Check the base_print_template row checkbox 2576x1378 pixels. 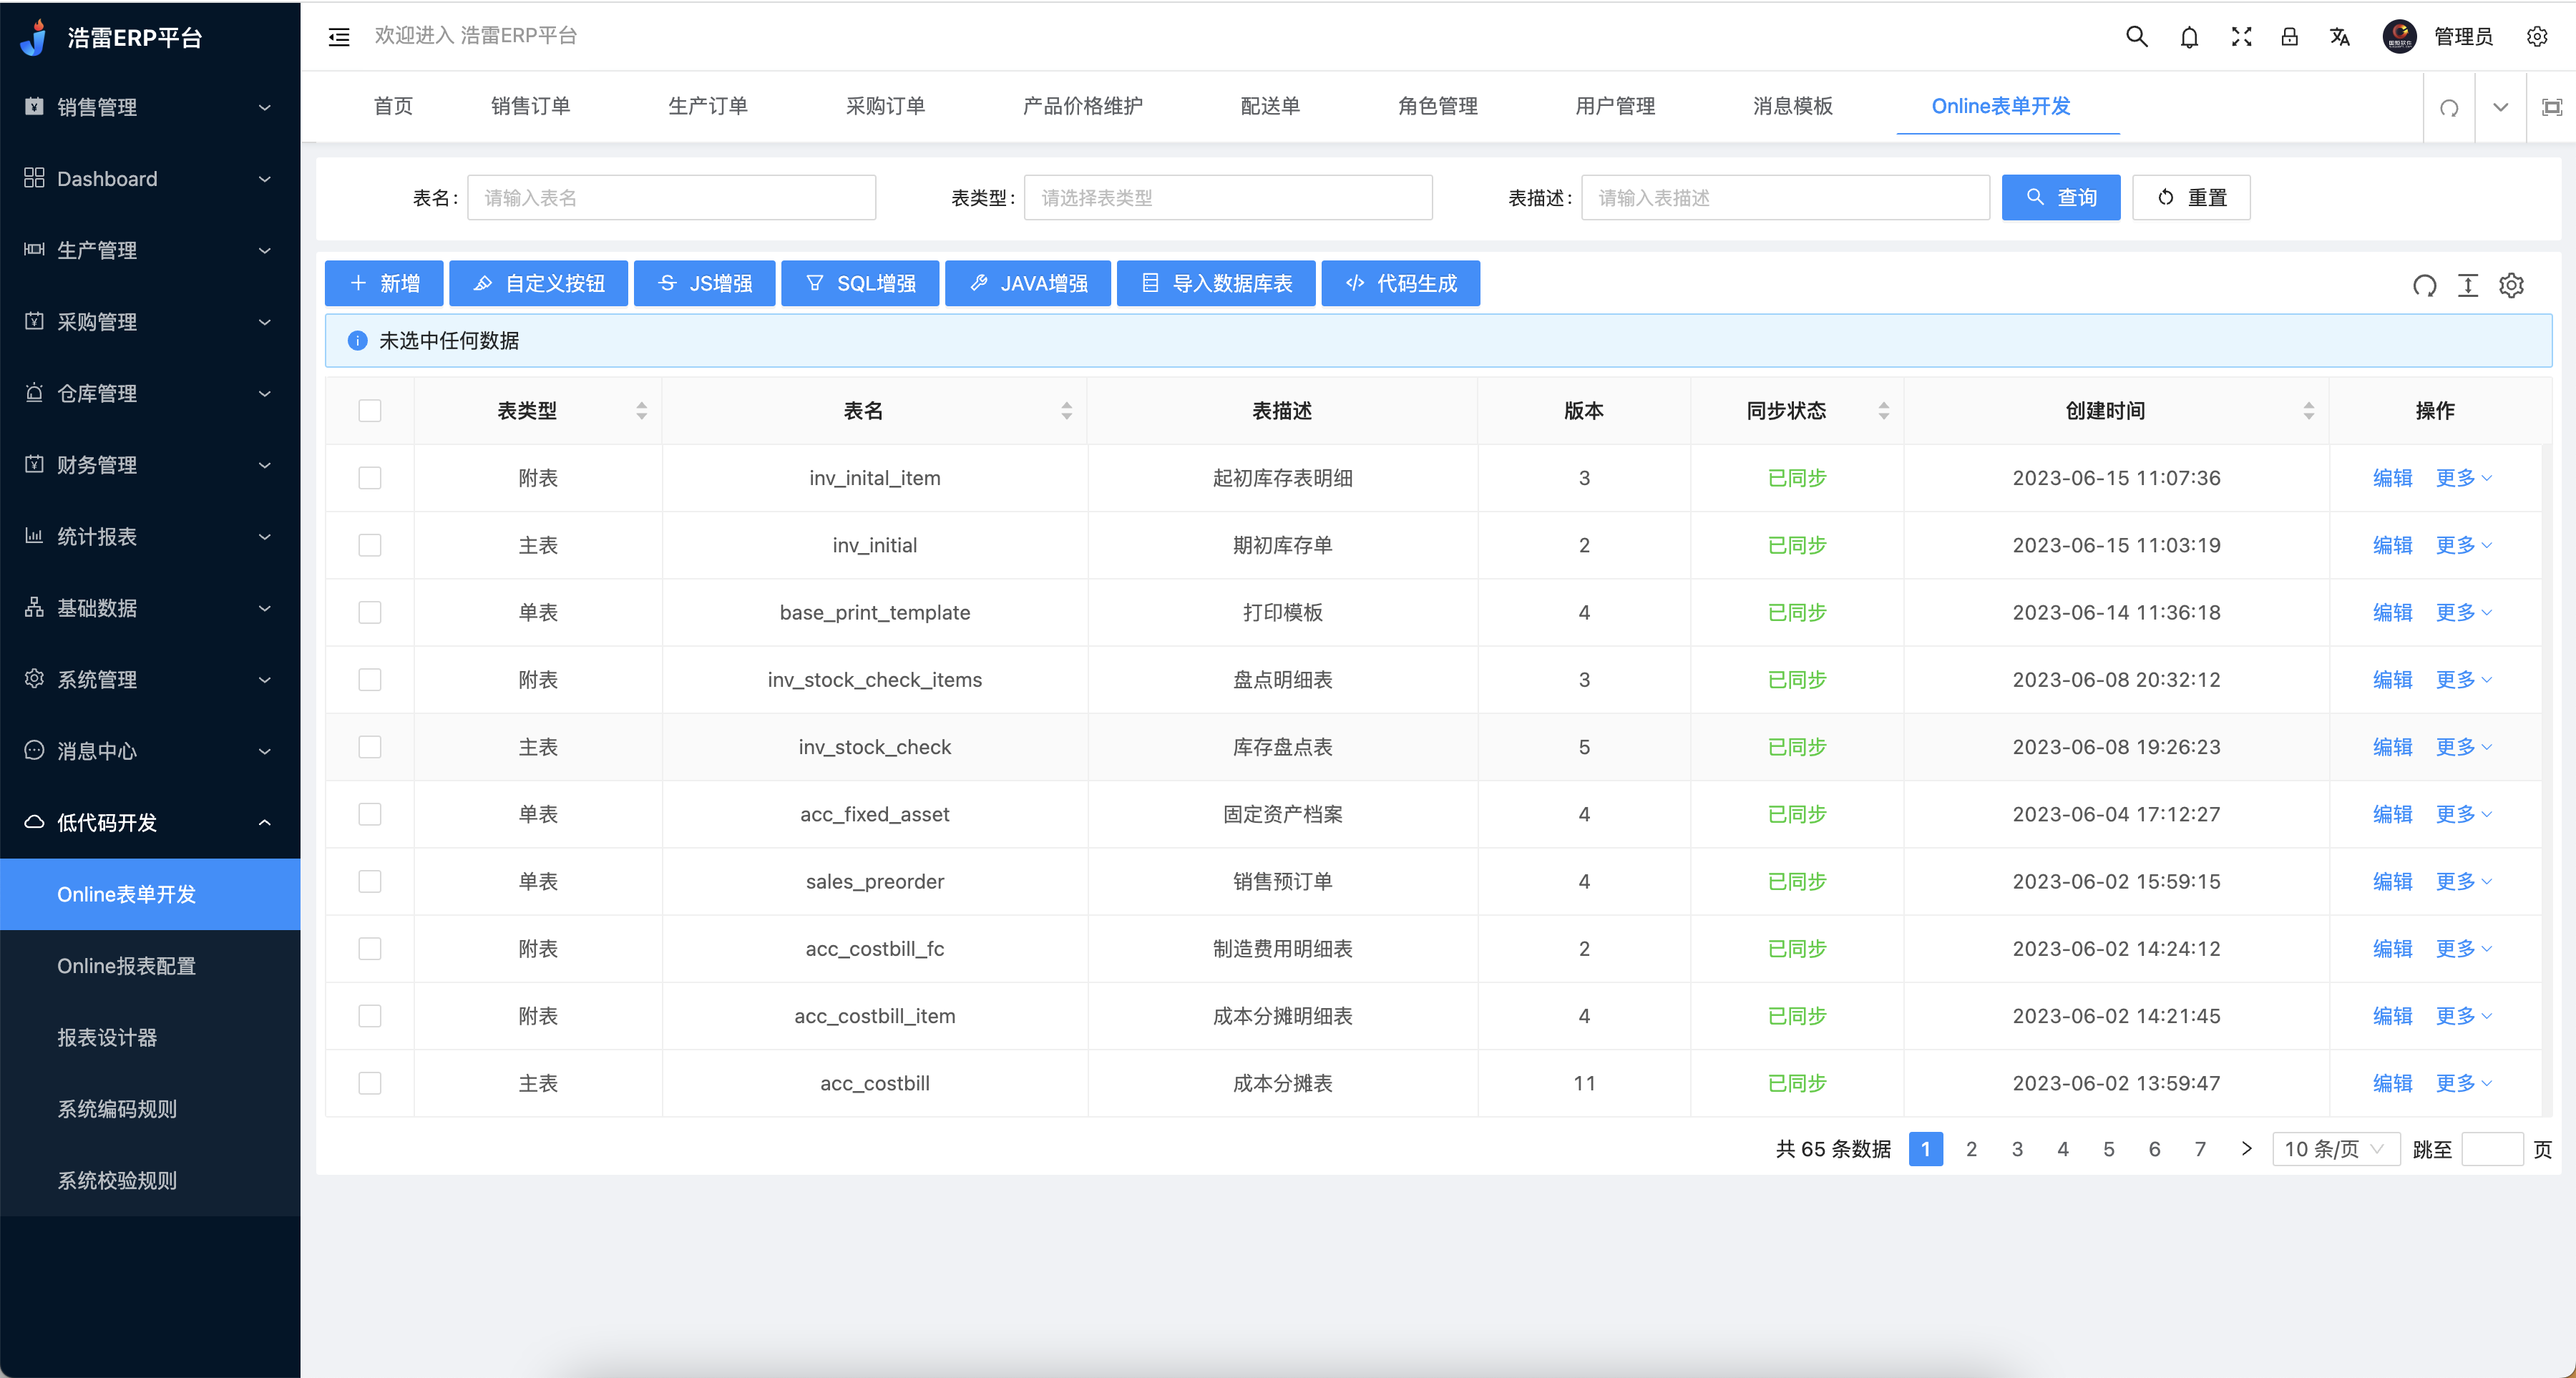(x=370, y=612)
